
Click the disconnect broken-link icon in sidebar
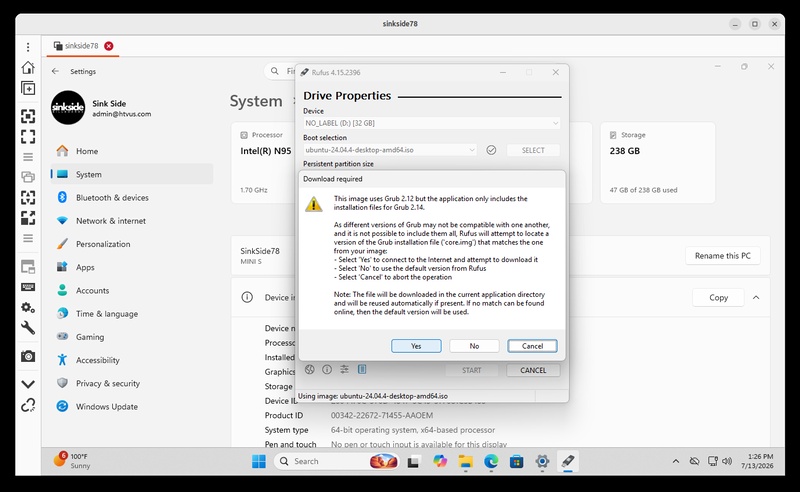(28, 405)
